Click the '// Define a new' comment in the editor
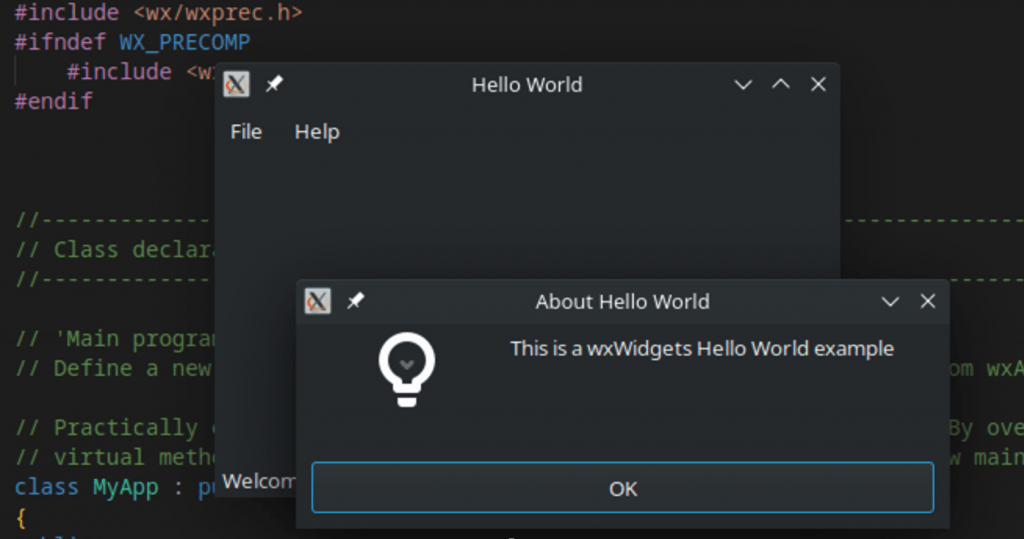 (x=114, y=368)
